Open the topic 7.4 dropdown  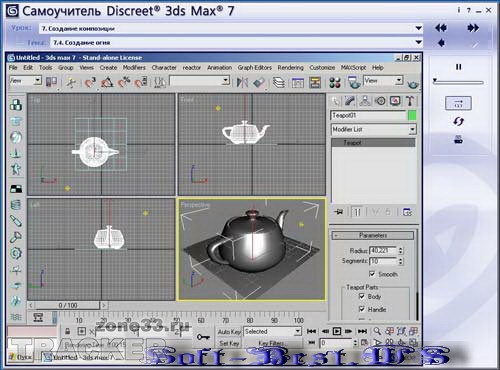pos(419,43)
